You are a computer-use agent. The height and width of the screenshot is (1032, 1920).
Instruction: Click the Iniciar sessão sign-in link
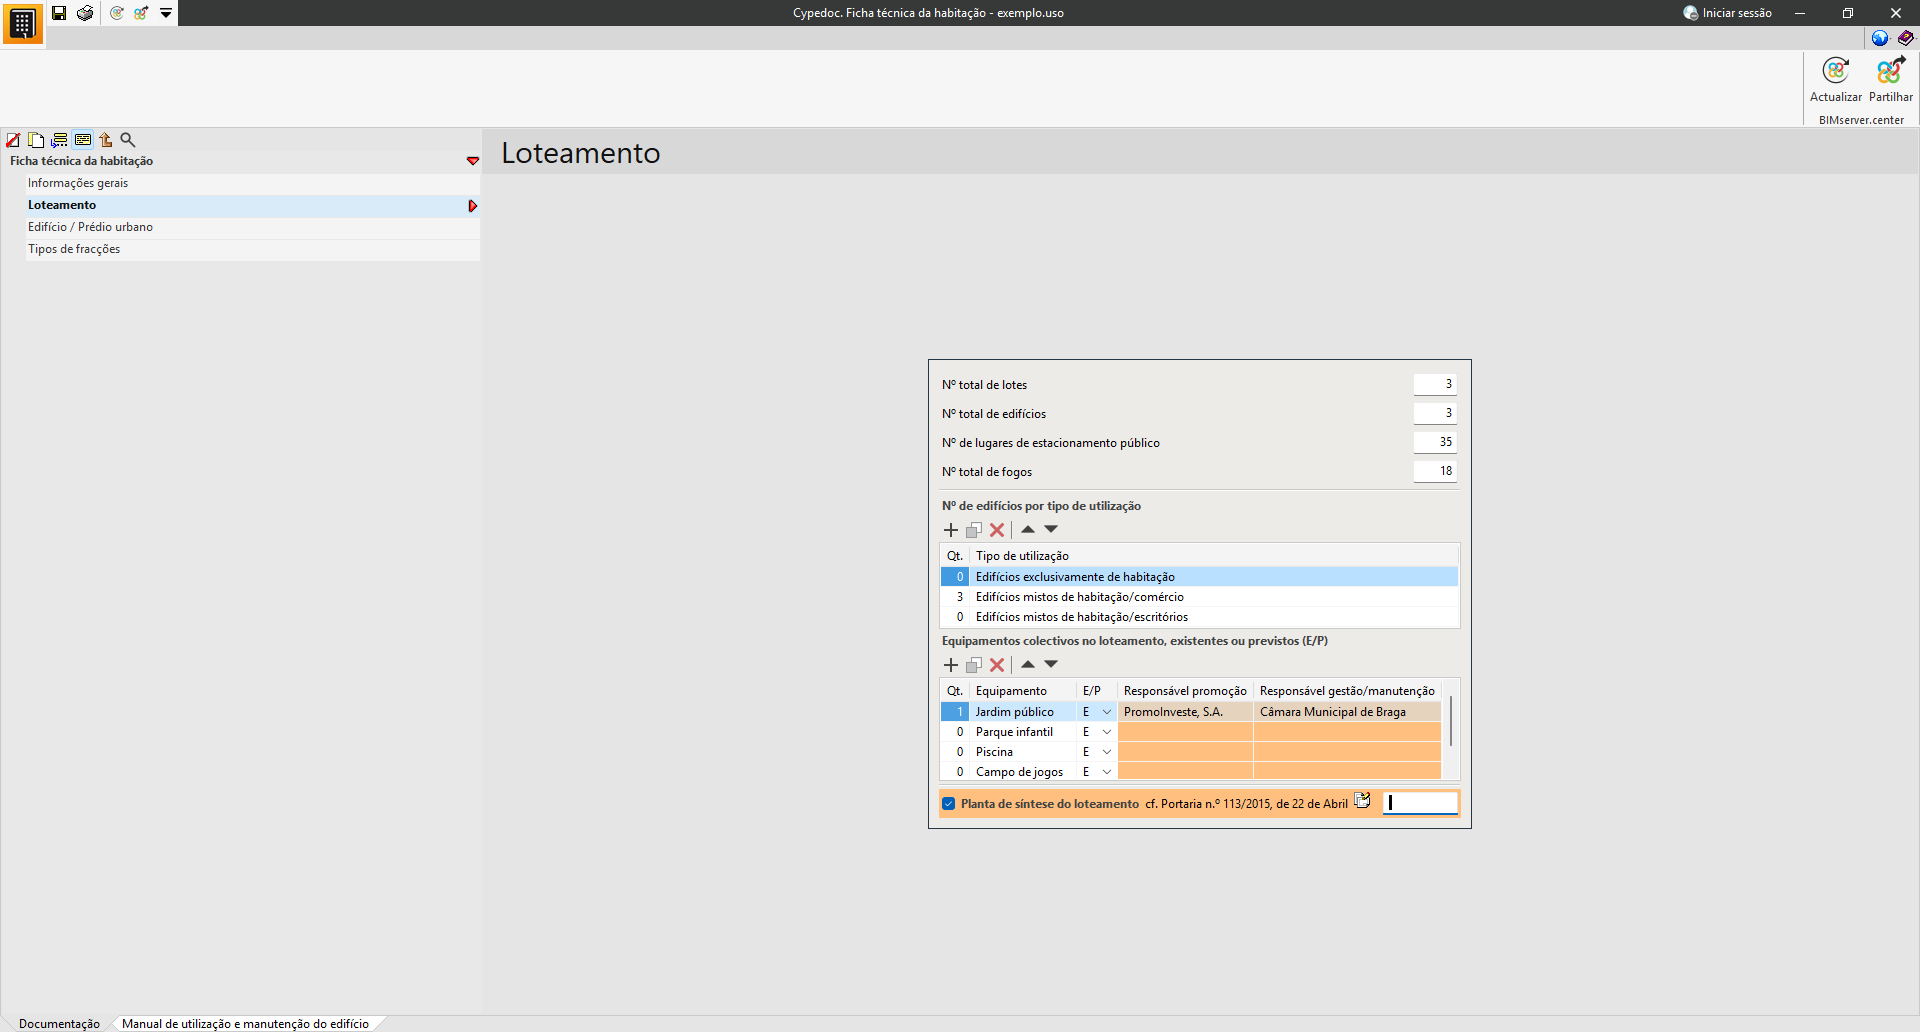pyautogui.click(x=1728, y=13)
